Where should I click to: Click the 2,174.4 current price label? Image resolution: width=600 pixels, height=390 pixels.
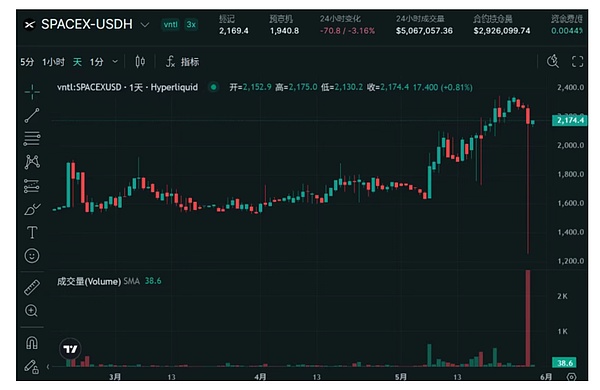[570, 121]
